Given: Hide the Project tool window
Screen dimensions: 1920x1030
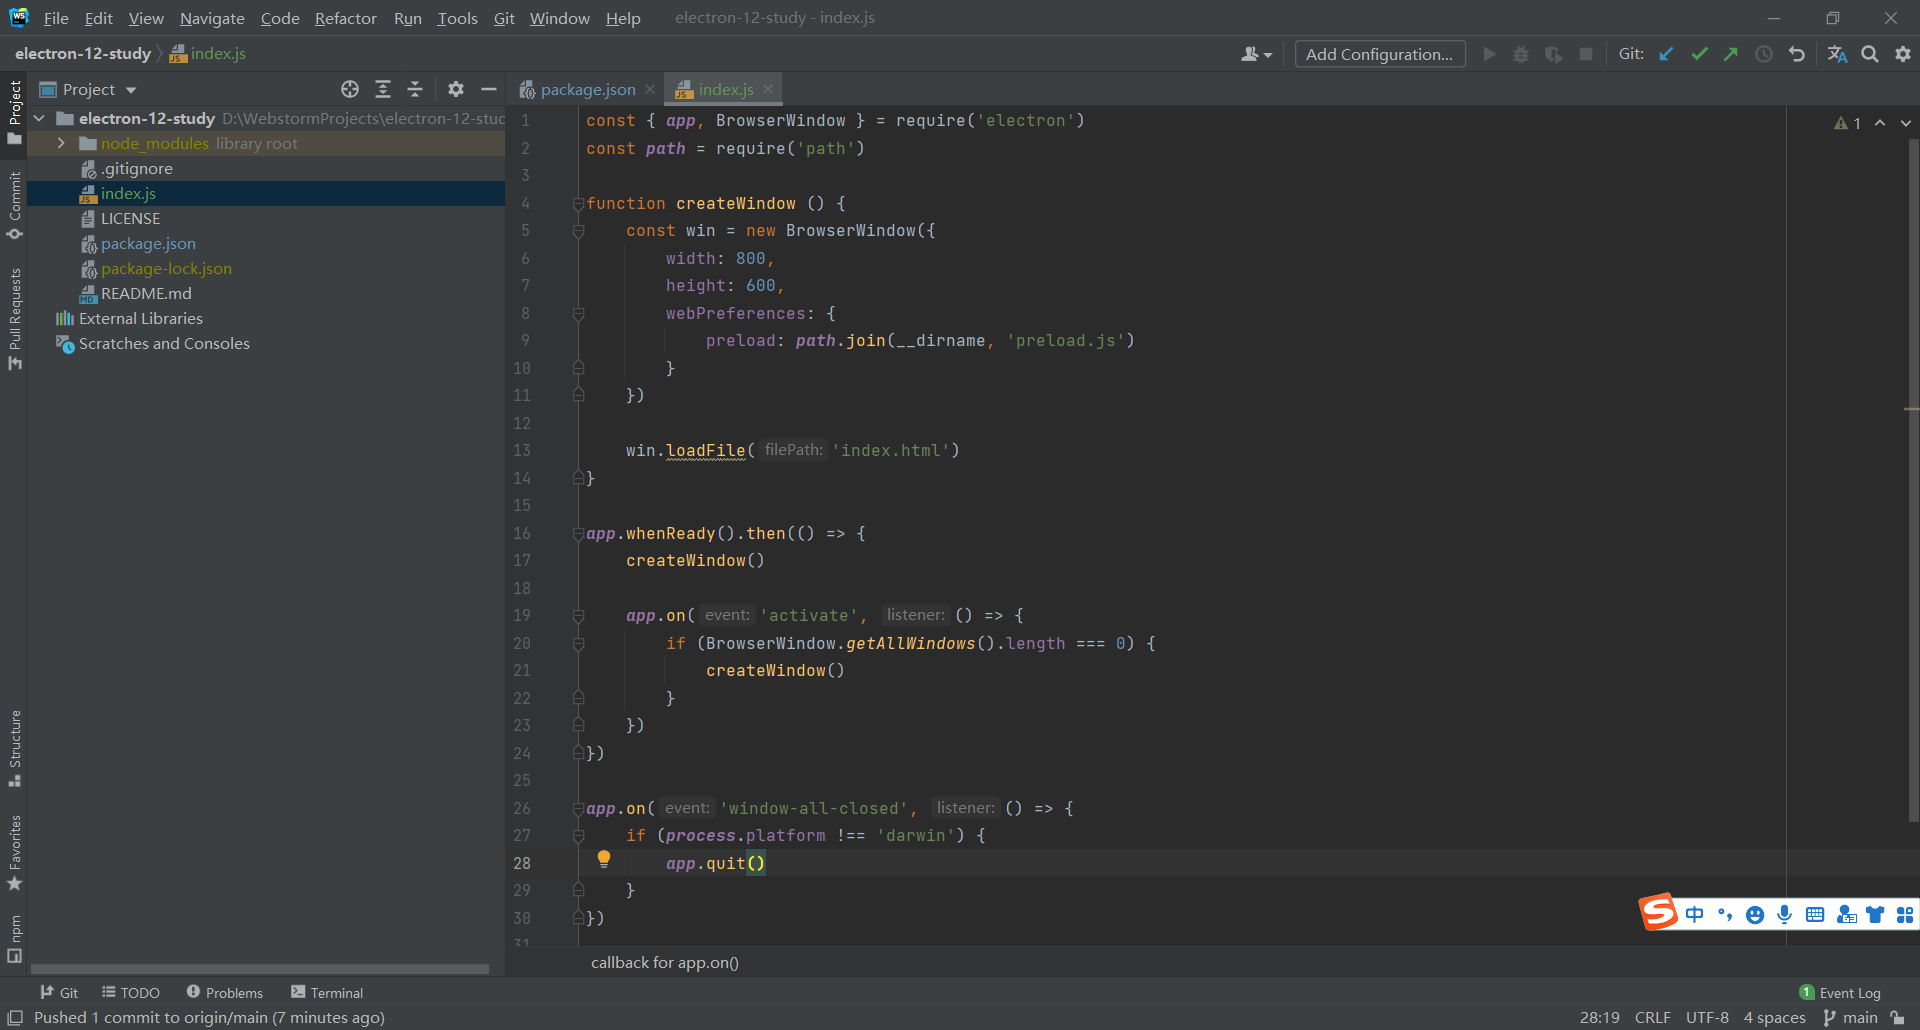Looking at the screenshot, I should (489, 89).
